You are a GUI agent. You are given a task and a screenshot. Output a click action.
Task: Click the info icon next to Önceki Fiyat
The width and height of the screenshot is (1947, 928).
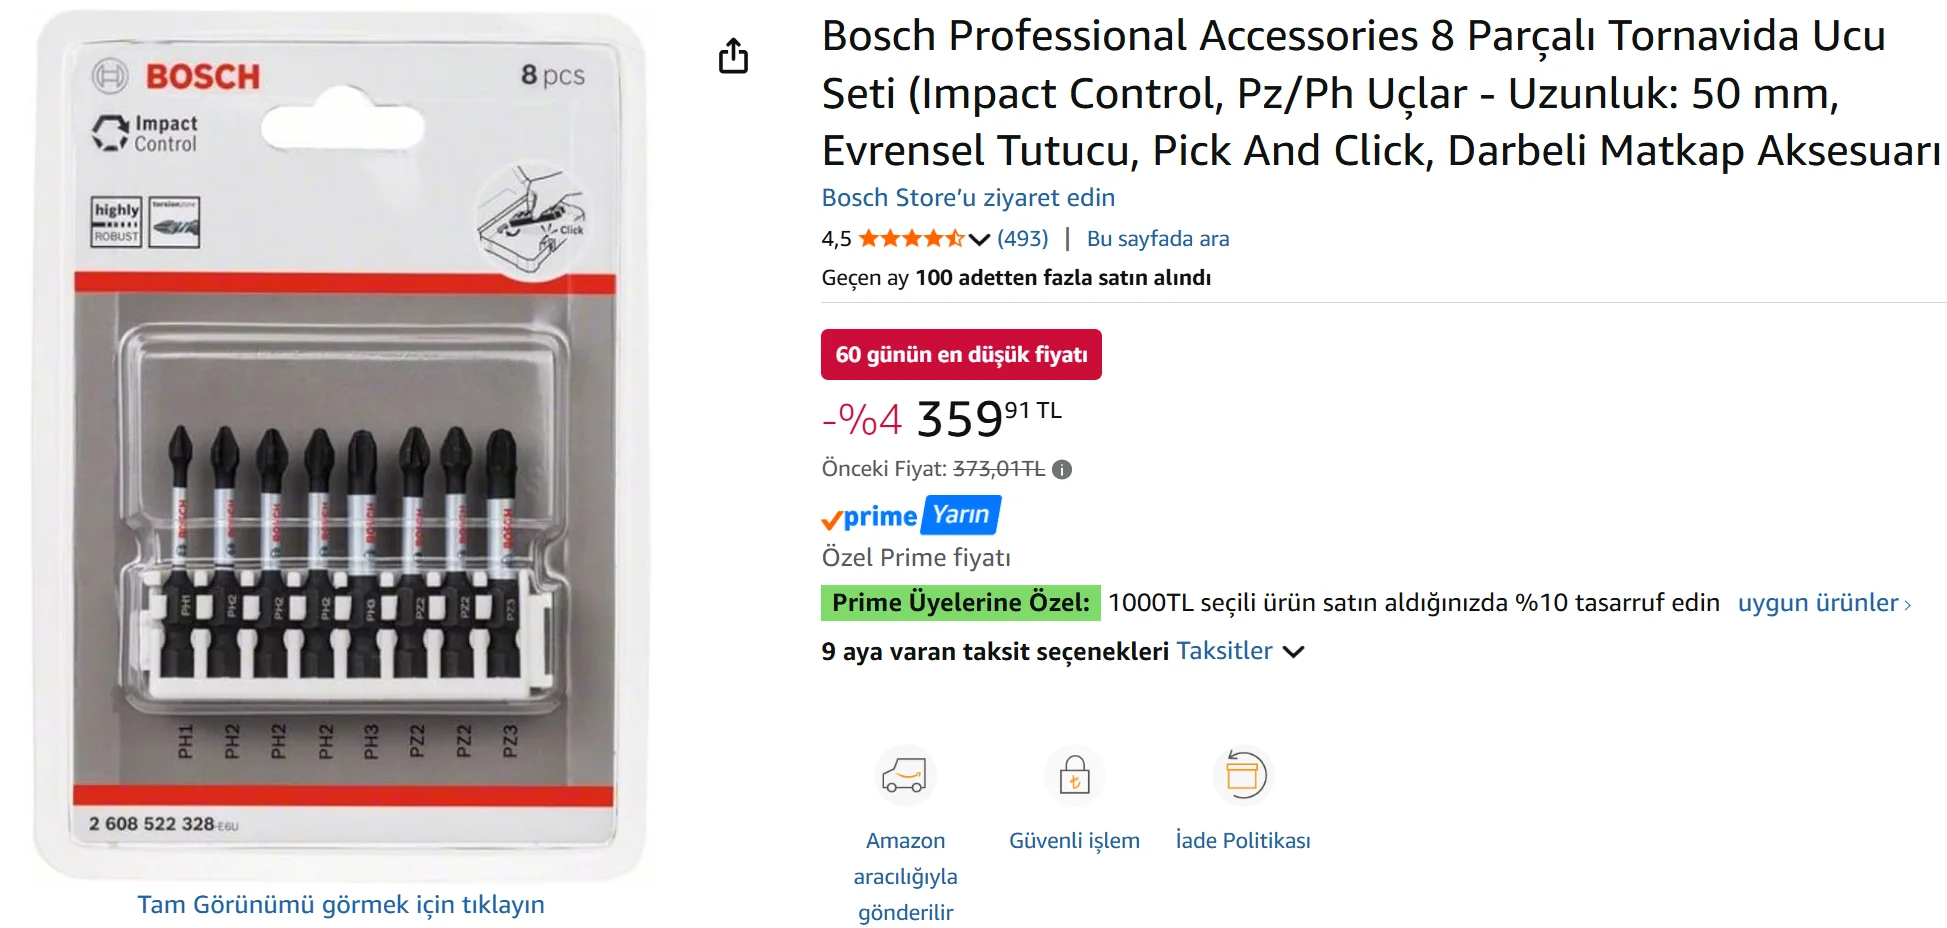click(1062, 469)
